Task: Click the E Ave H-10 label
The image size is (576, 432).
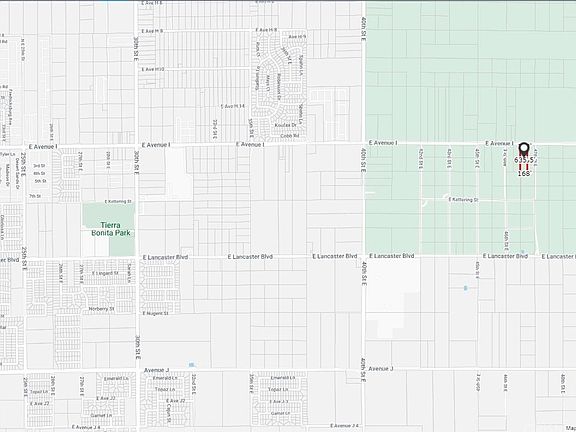Action: (x=153, y=69)
